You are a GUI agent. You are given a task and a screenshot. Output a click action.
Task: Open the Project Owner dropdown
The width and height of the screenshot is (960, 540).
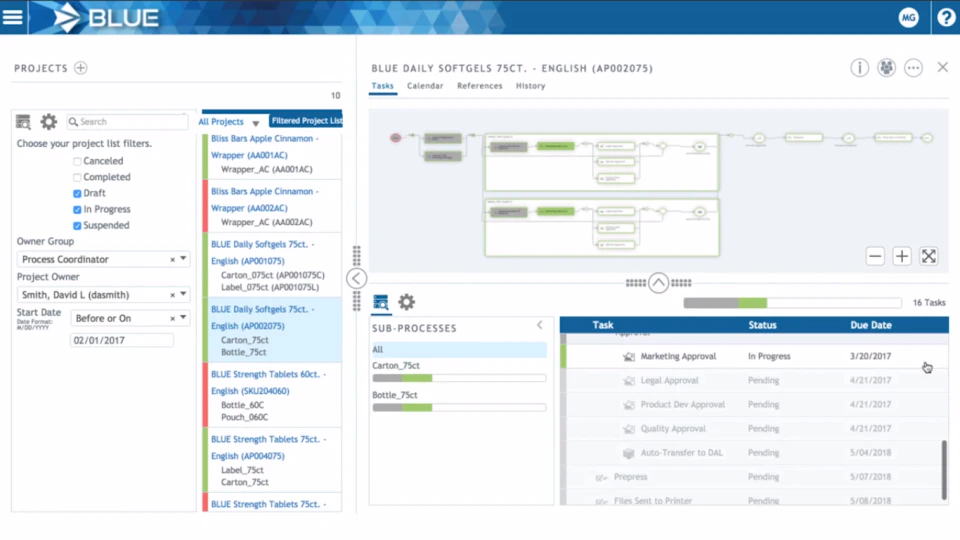[183, 294]
